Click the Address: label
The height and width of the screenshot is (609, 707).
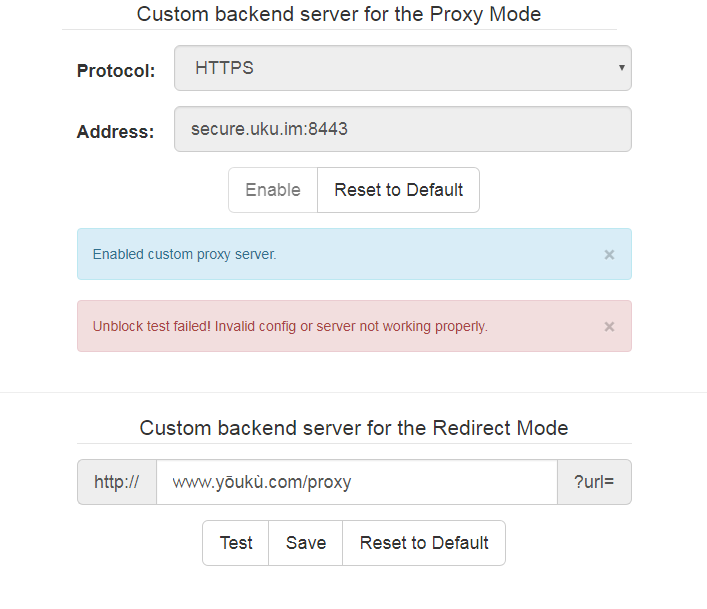(x=115, y=132)
